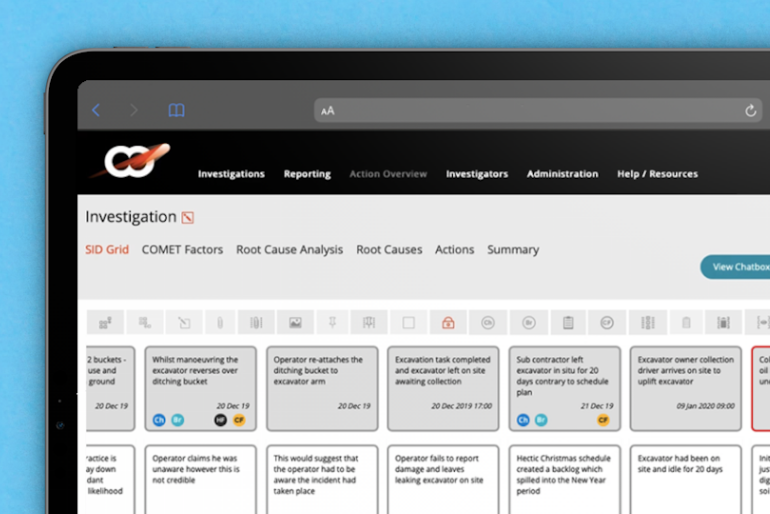This screenshot has height=514, width=770.
Task: Switch to the Root Cause Analysis tab
Action: pos(289,250)
